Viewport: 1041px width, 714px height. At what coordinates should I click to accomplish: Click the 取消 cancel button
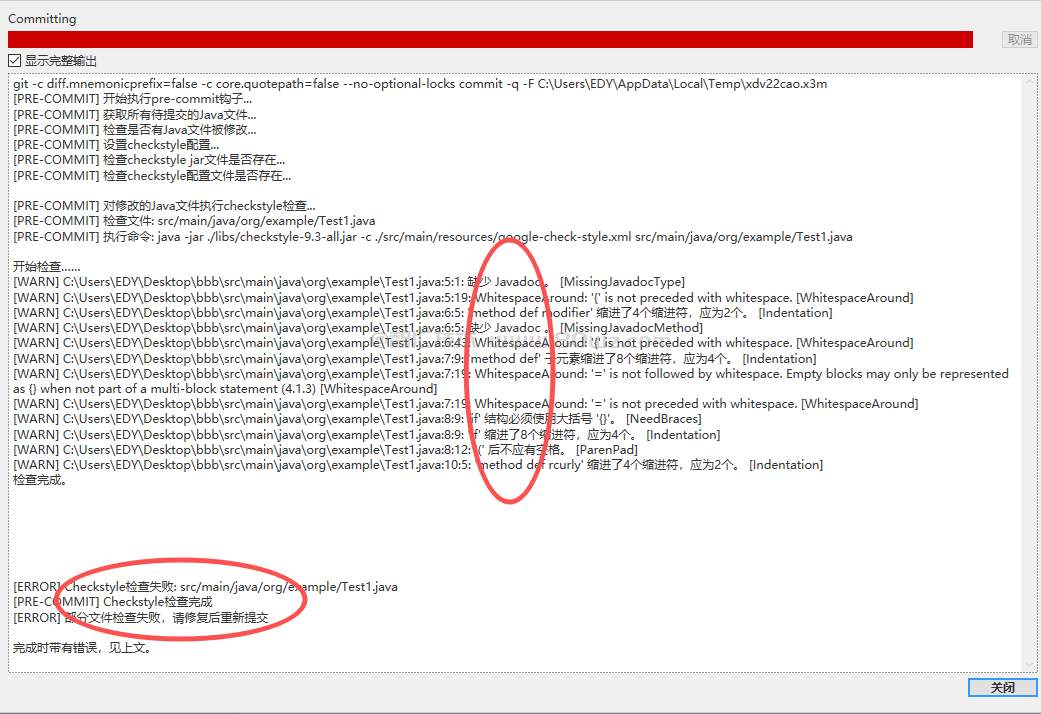(1019, 39)
